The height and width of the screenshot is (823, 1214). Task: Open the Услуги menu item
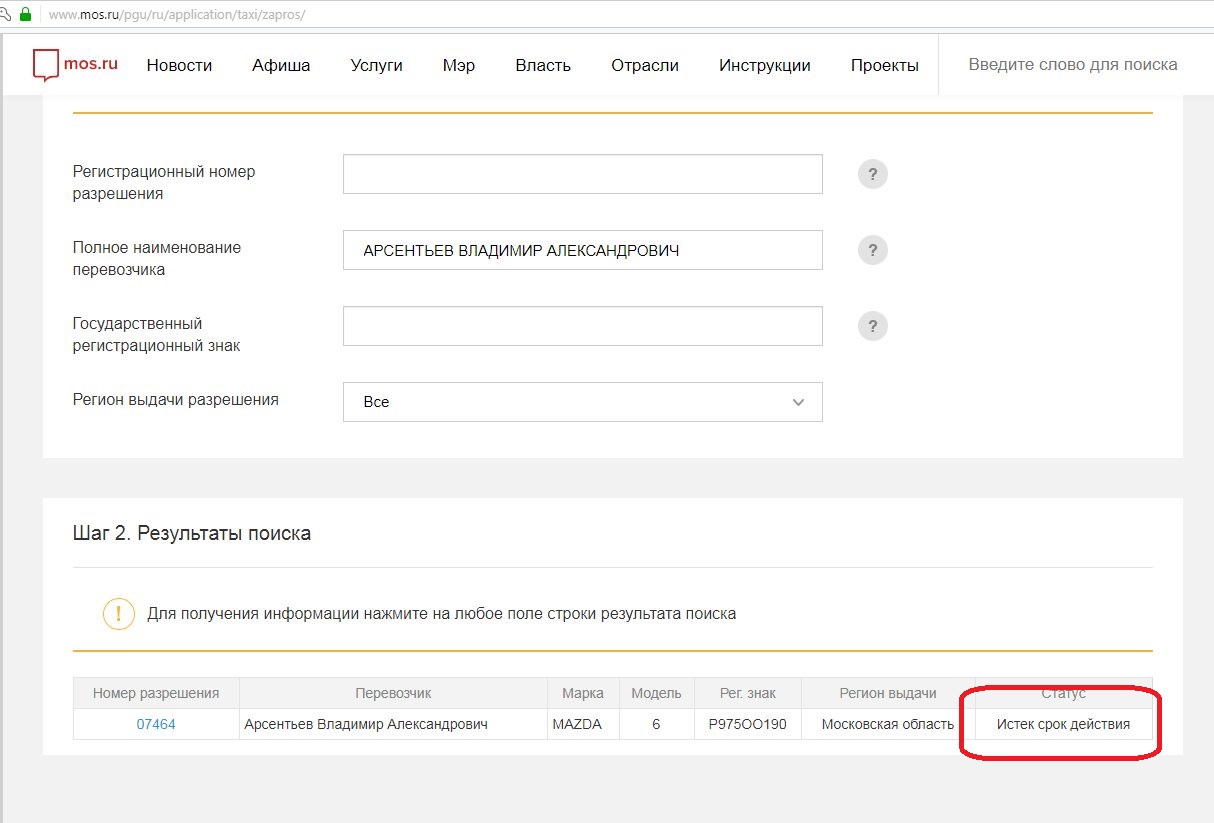376,65
